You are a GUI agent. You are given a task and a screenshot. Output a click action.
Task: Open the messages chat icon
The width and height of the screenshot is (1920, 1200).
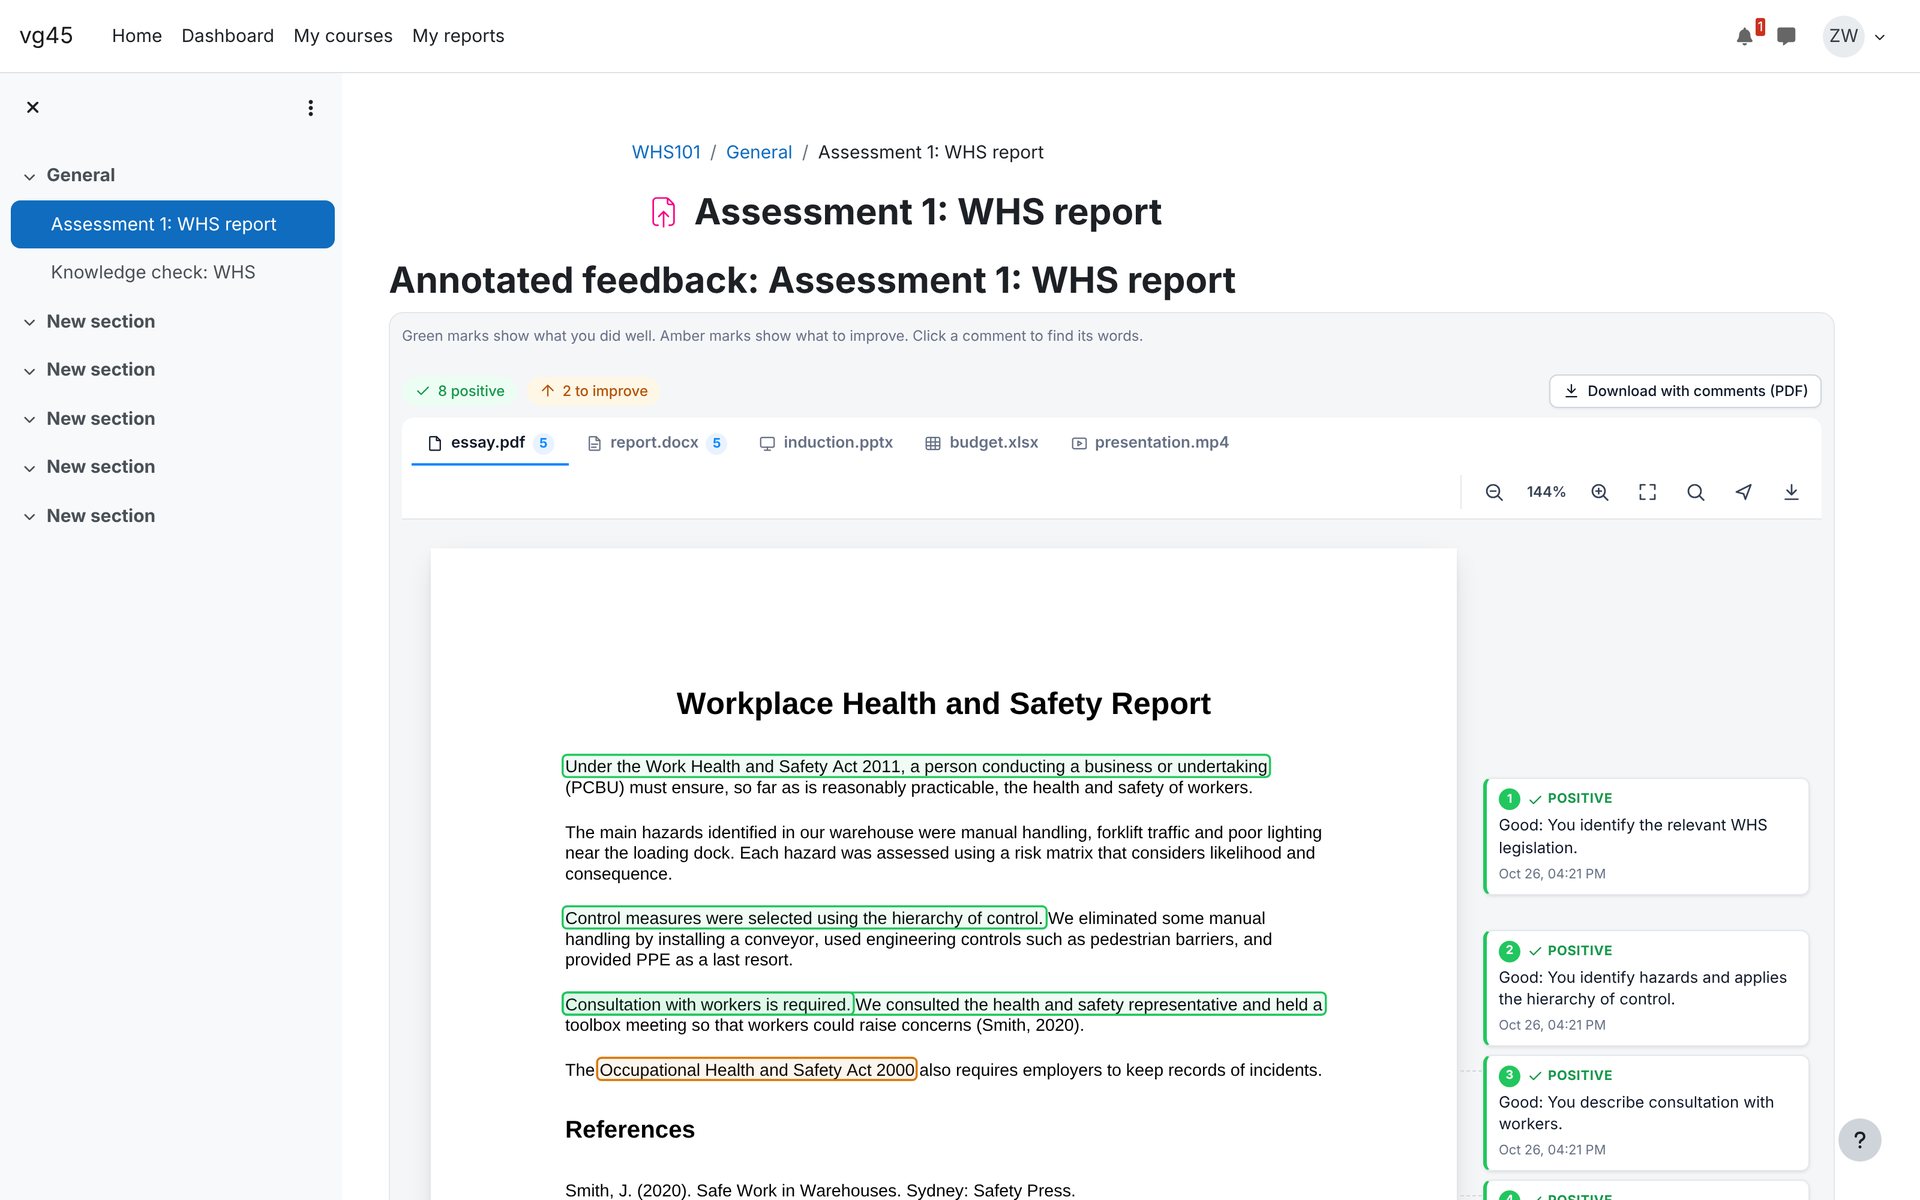point(1786,36)
